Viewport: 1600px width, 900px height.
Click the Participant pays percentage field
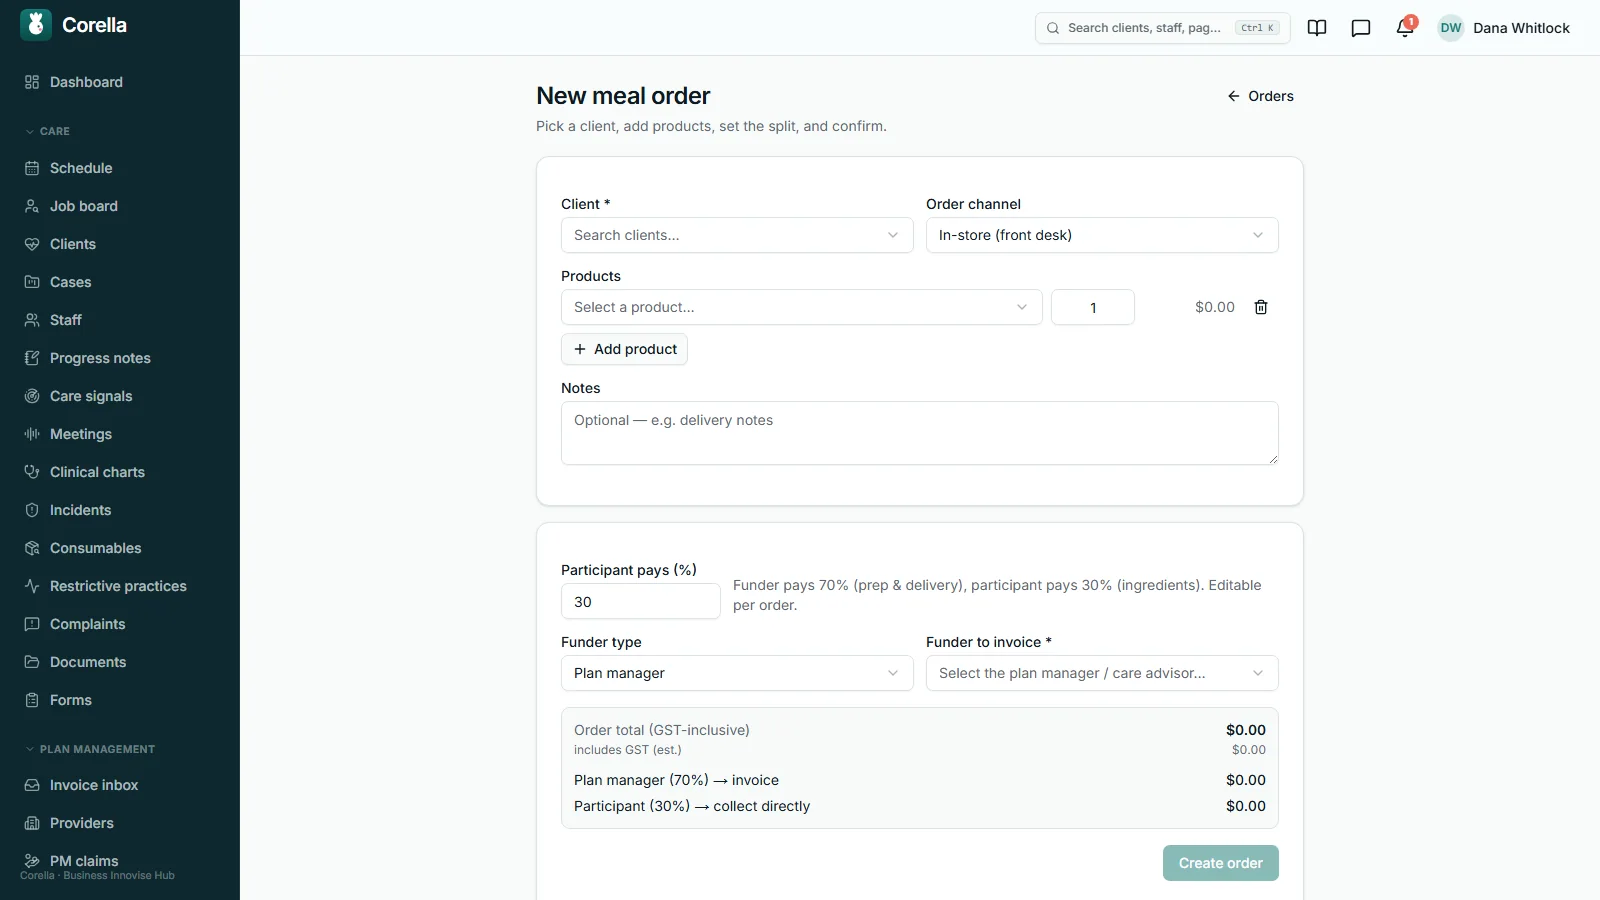tap(641, 601)
